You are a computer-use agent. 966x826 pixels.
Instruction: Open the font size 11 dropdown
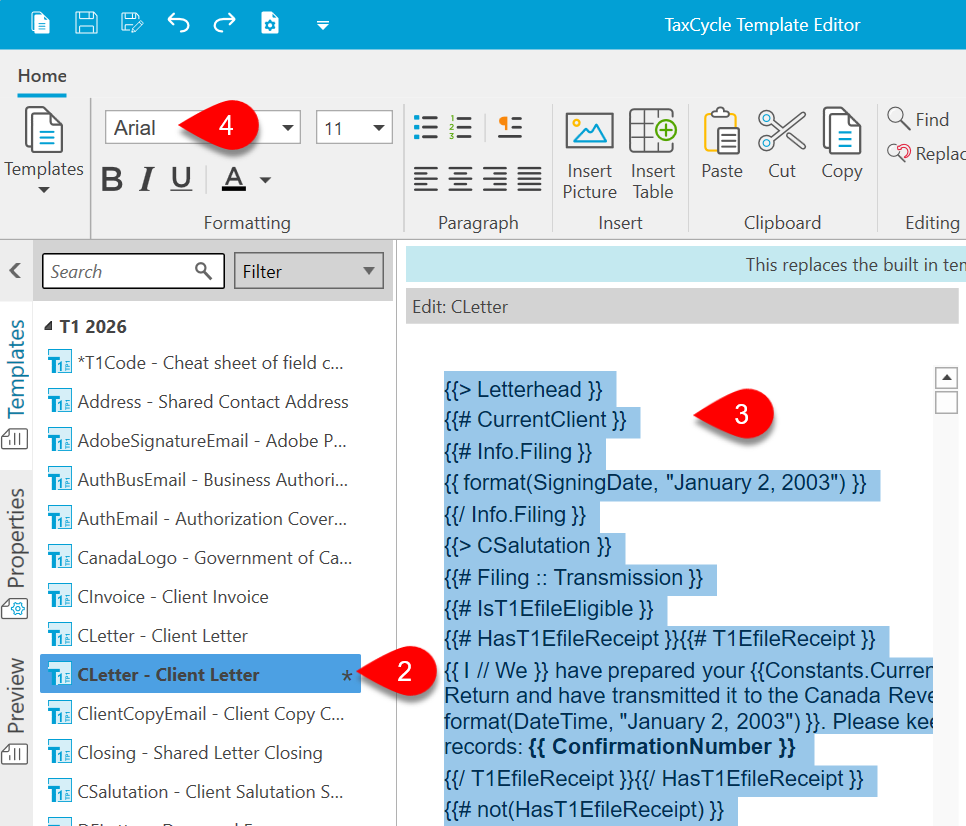pyautogui.click(x=379, y=128)
